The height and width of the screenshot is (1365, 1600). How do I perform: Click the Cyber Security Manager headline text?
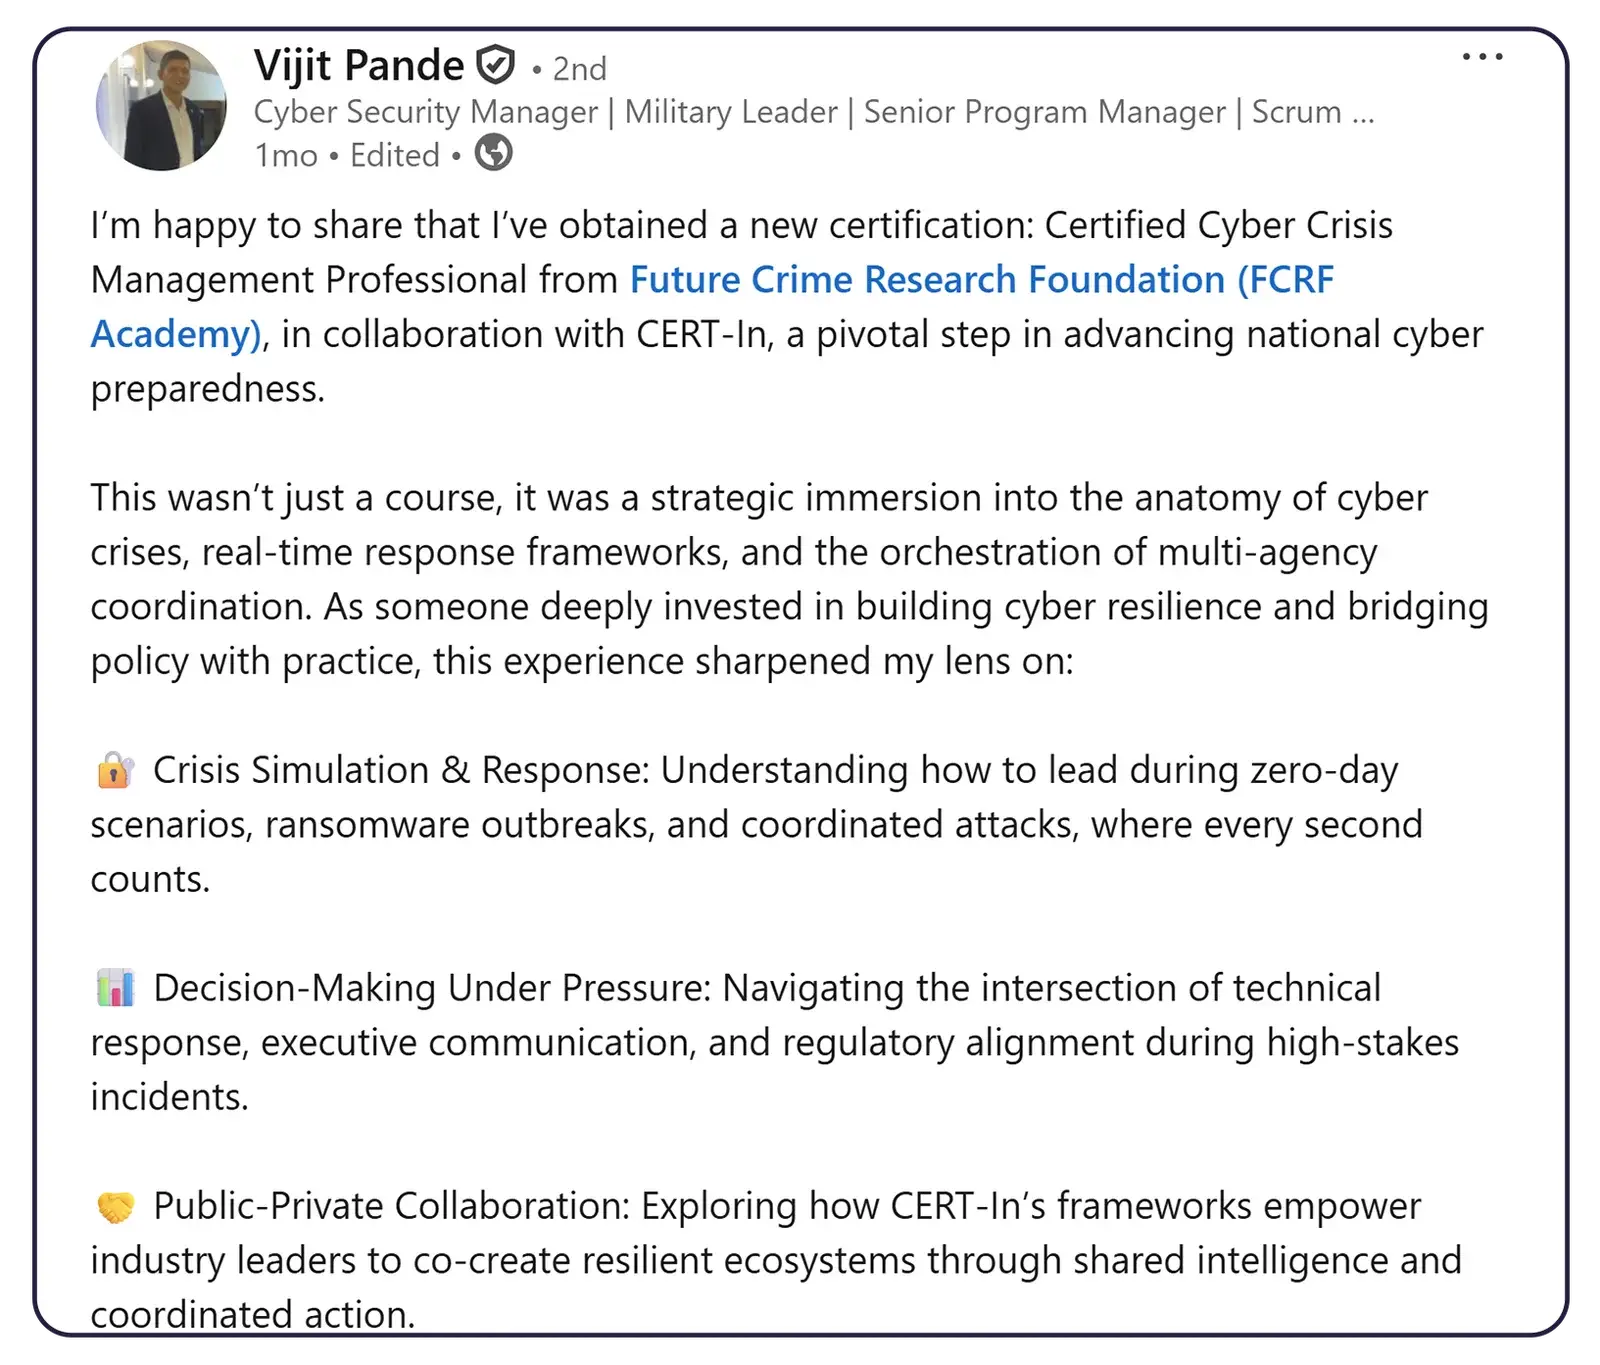point(426,112)
